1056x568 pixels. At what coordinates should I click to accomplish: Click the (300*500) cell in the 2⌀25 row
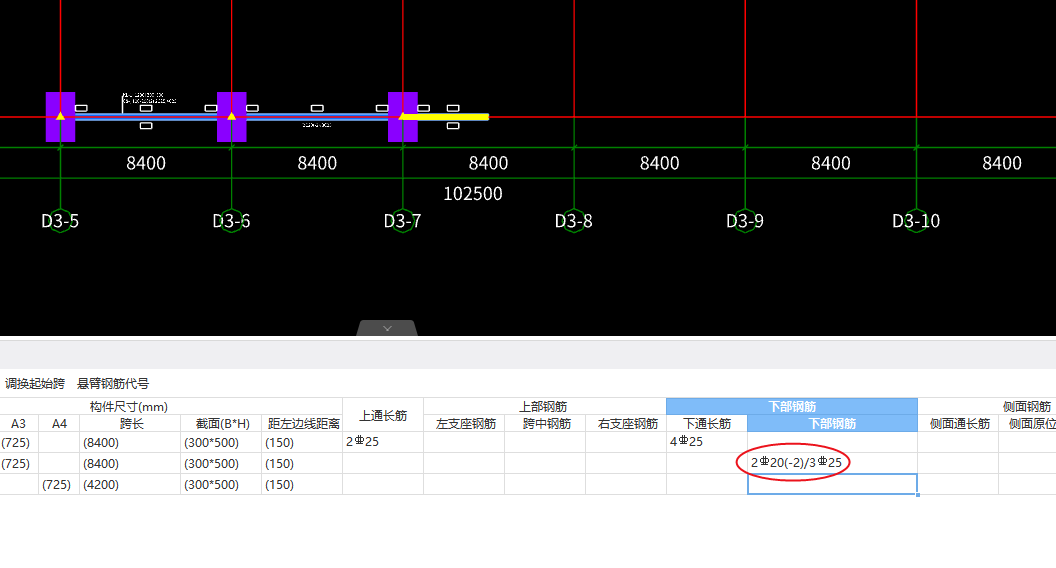pos(221,442)
